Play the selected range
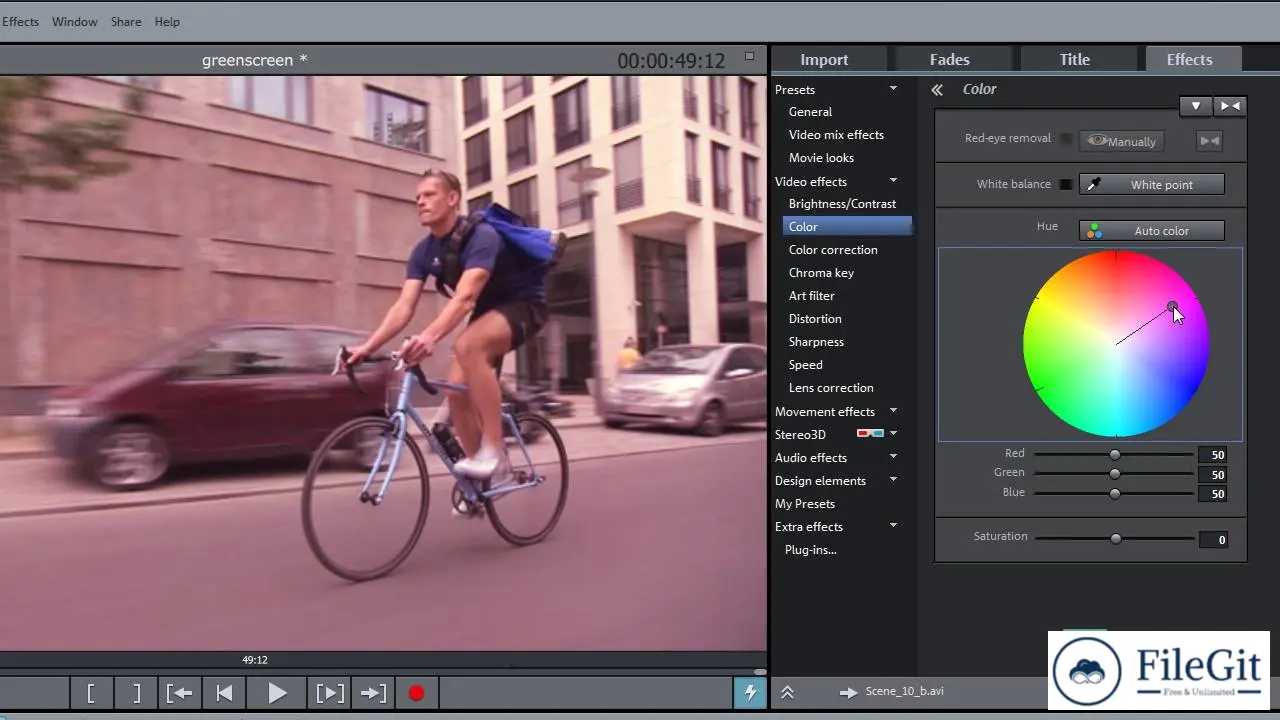This screenshot has width=1280, height=720. coord(330,692)
